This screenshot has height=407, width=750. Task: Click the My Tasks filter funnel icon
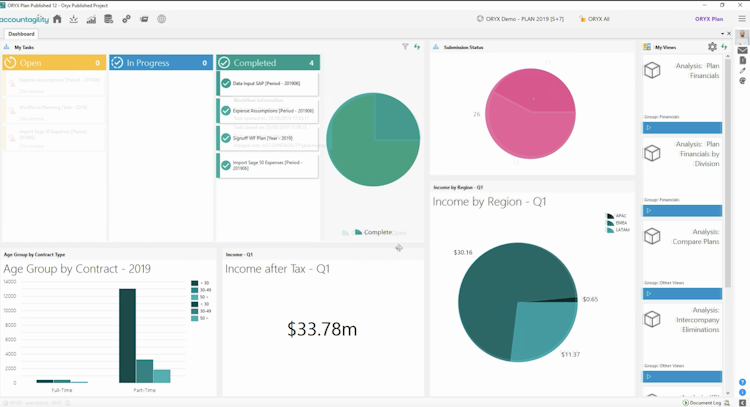405,47
